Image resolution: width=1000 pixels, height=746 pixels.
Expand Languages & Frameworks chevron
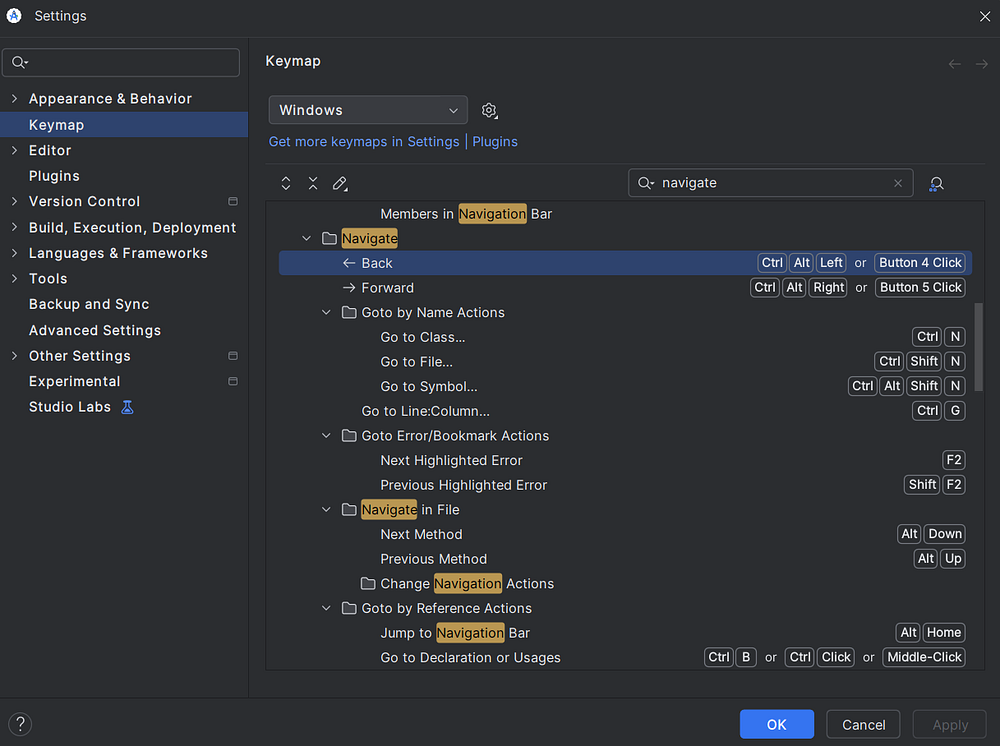(x=15, y=253)
